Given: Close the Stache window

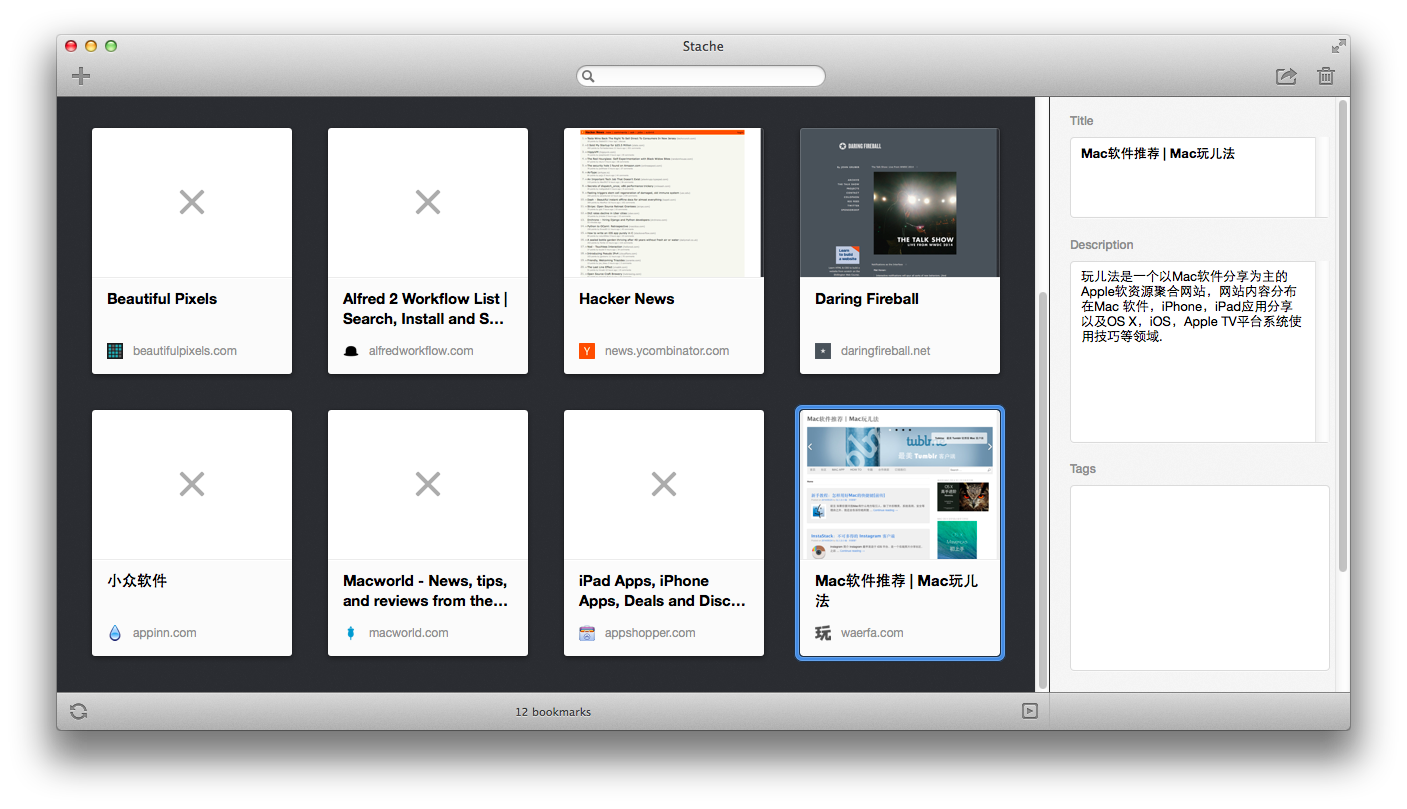Looking at the screenshot, I should 71,46.
